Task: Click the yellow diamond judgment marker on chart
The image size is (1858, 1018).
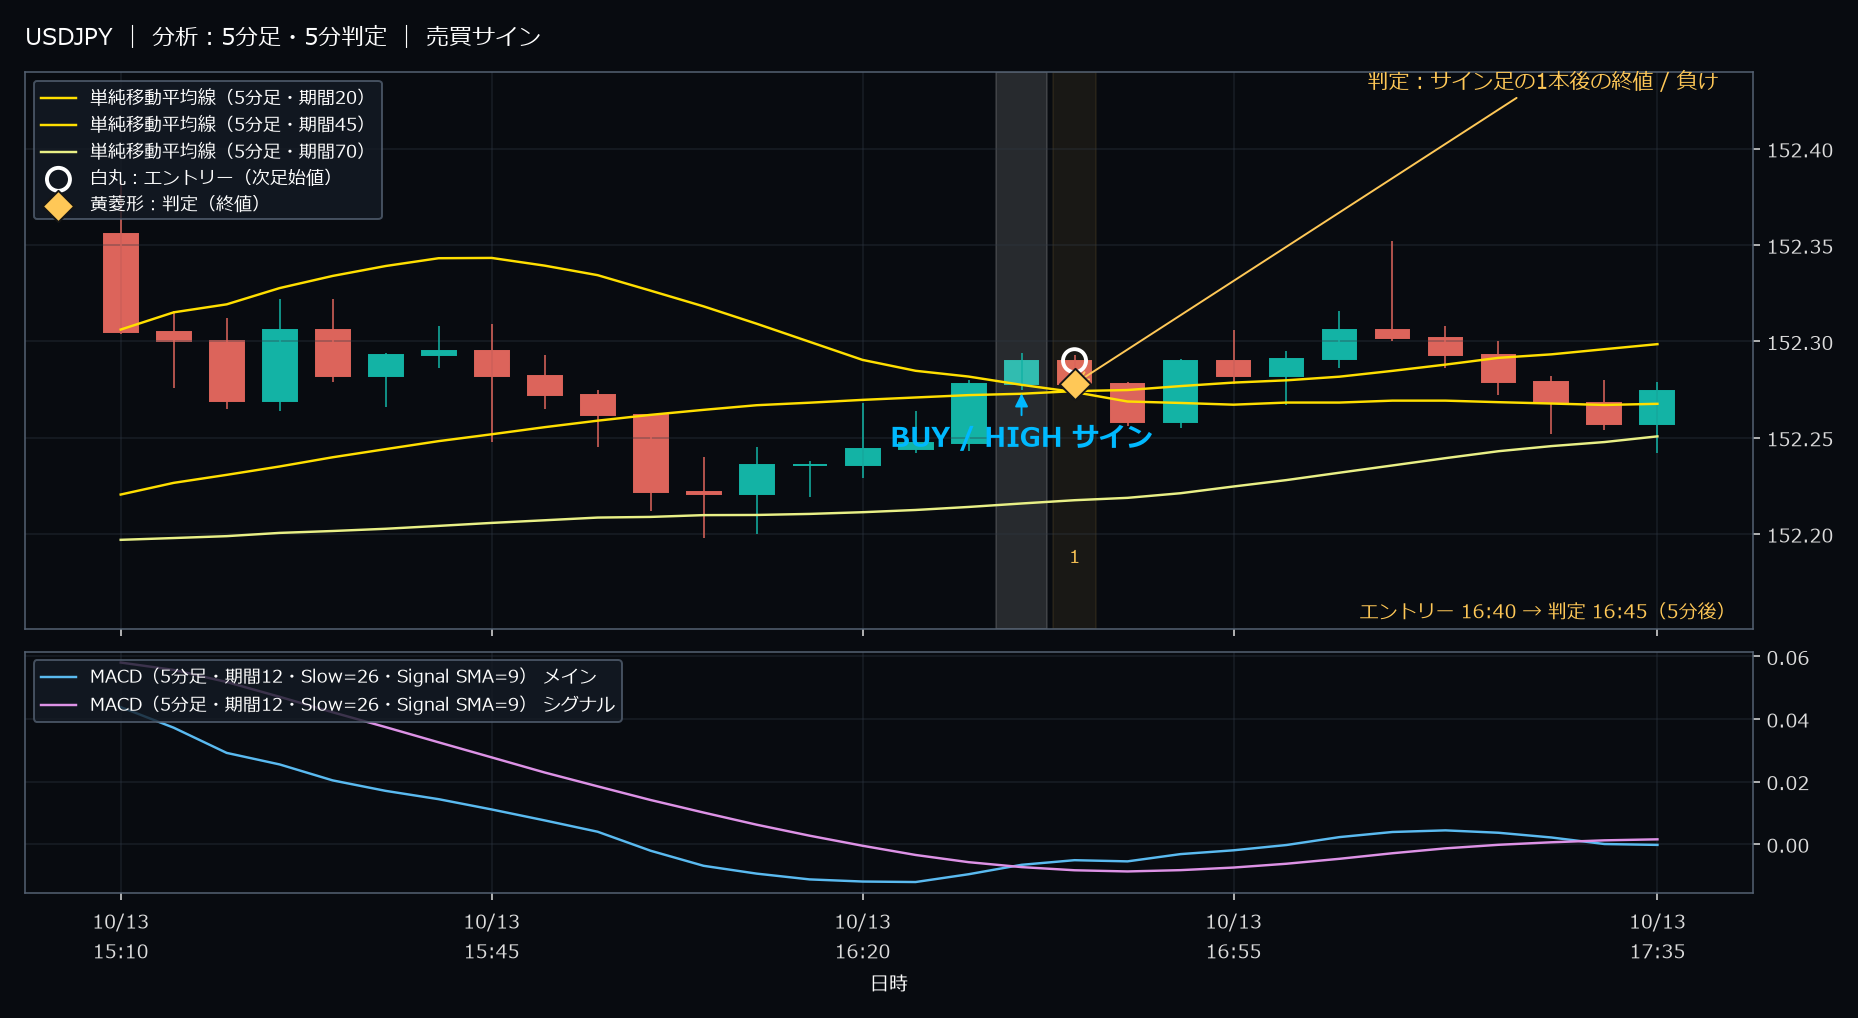Action: tap(1074, 383)
